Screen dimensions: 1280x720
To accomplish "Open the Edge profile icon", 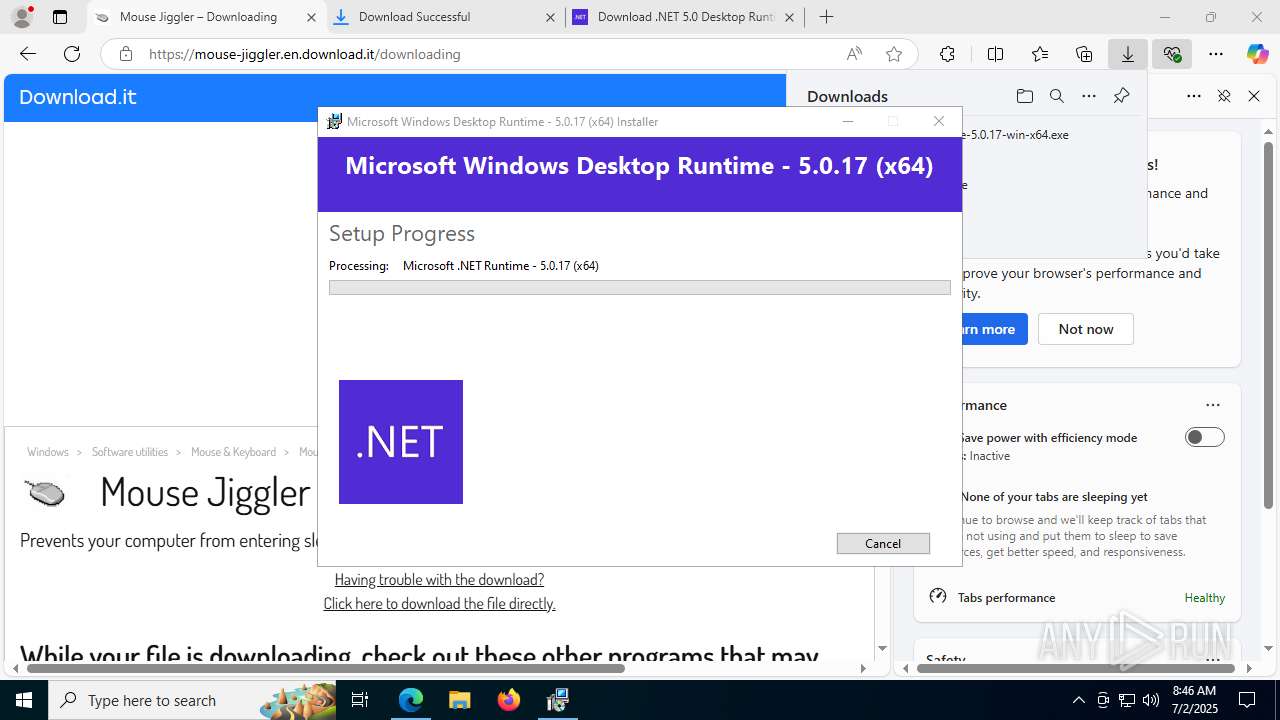I will click(22, 17).
